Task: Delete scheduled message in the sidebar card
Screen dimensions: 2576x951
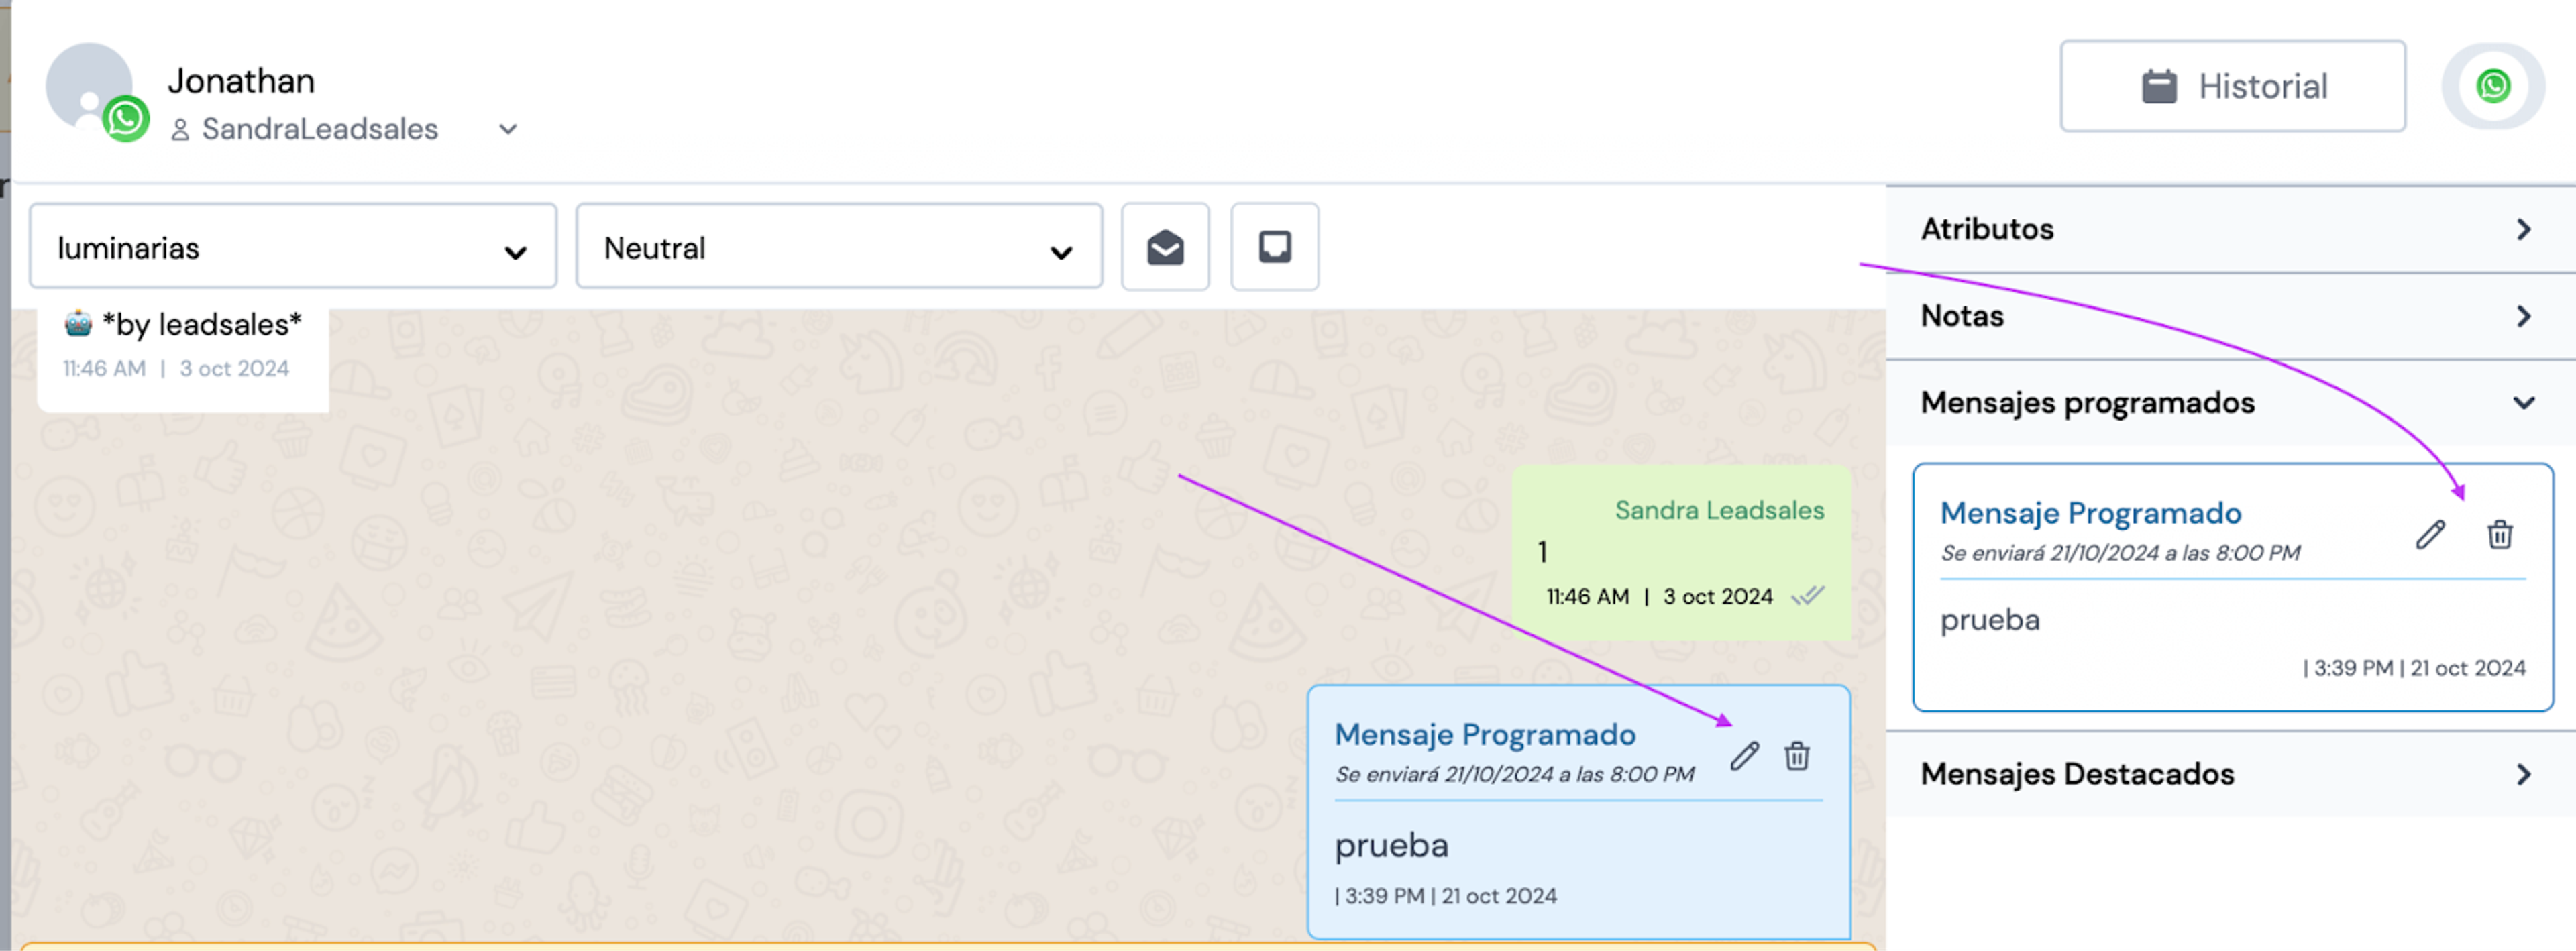Action: click(x=2499, y=535)
